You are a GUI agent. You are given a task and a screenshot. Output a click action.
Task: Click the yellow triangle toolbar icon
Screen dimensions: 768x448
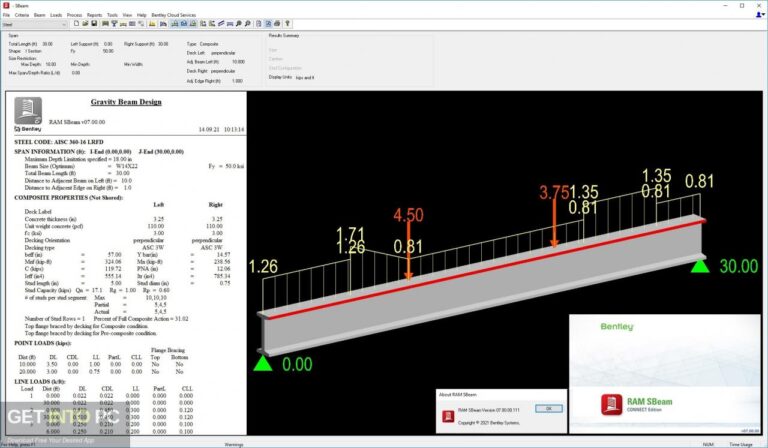click(152, 24)
